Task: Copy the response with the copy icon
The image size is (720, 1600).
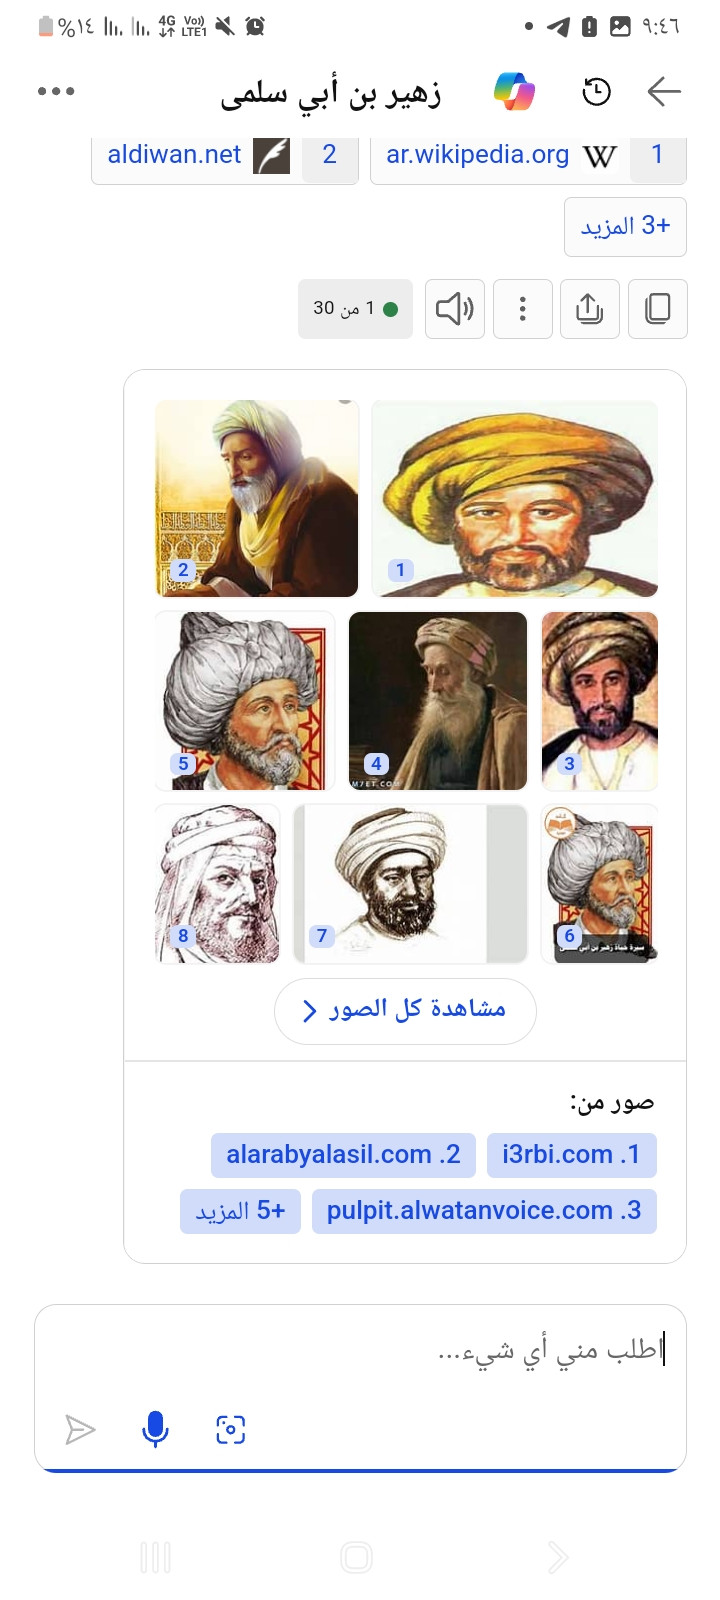Action: [657, 309]
